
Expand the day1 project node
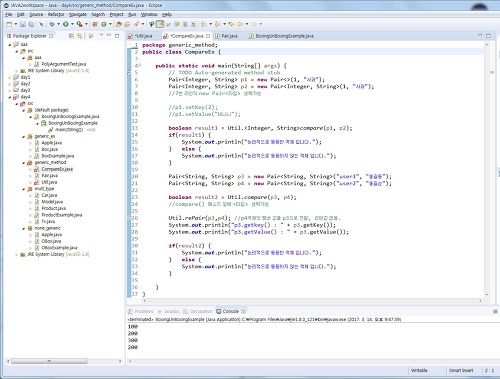[10, 77]
